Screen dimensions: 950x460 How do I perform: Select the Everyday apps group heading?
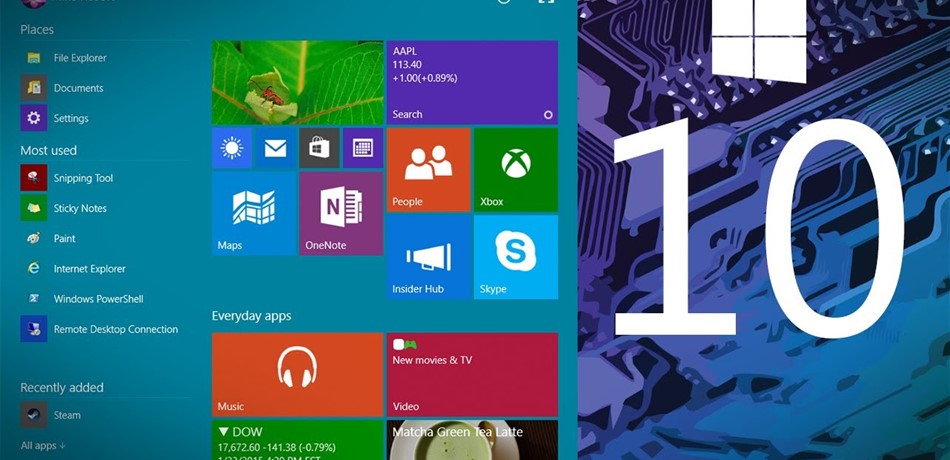[x=251, y=316]
